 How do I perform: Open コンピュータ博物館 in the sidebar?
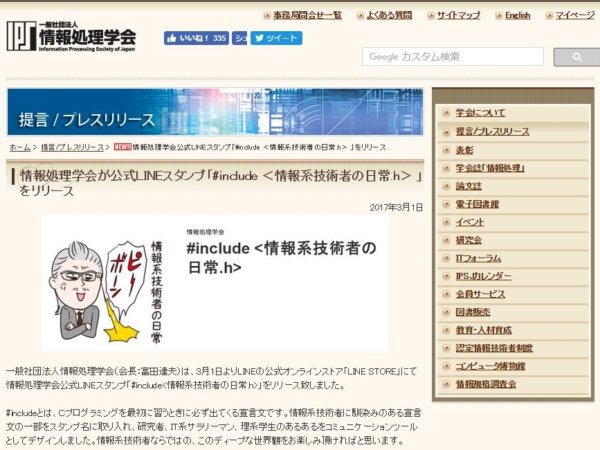[x=490, y=366]
